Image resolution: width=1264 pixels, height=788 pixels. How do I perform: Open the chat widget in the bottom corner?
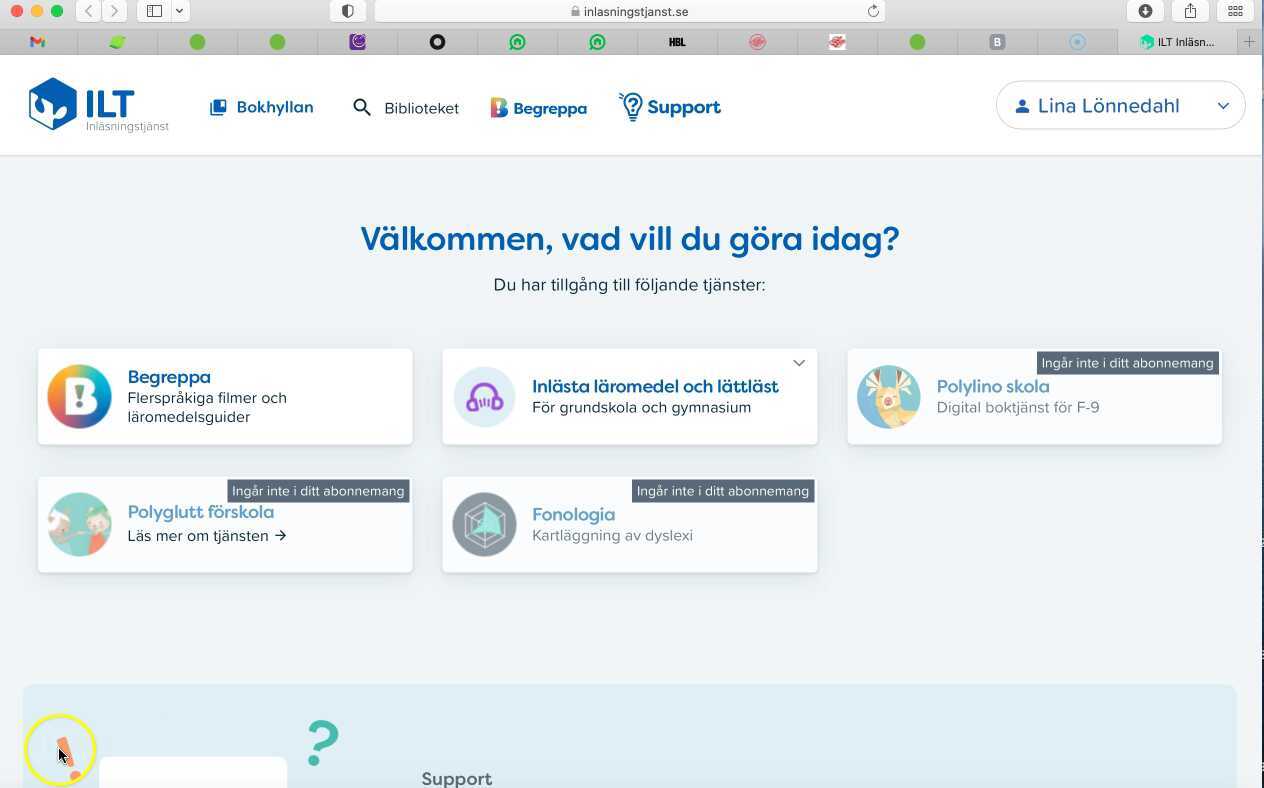click(x=60, y=749)
